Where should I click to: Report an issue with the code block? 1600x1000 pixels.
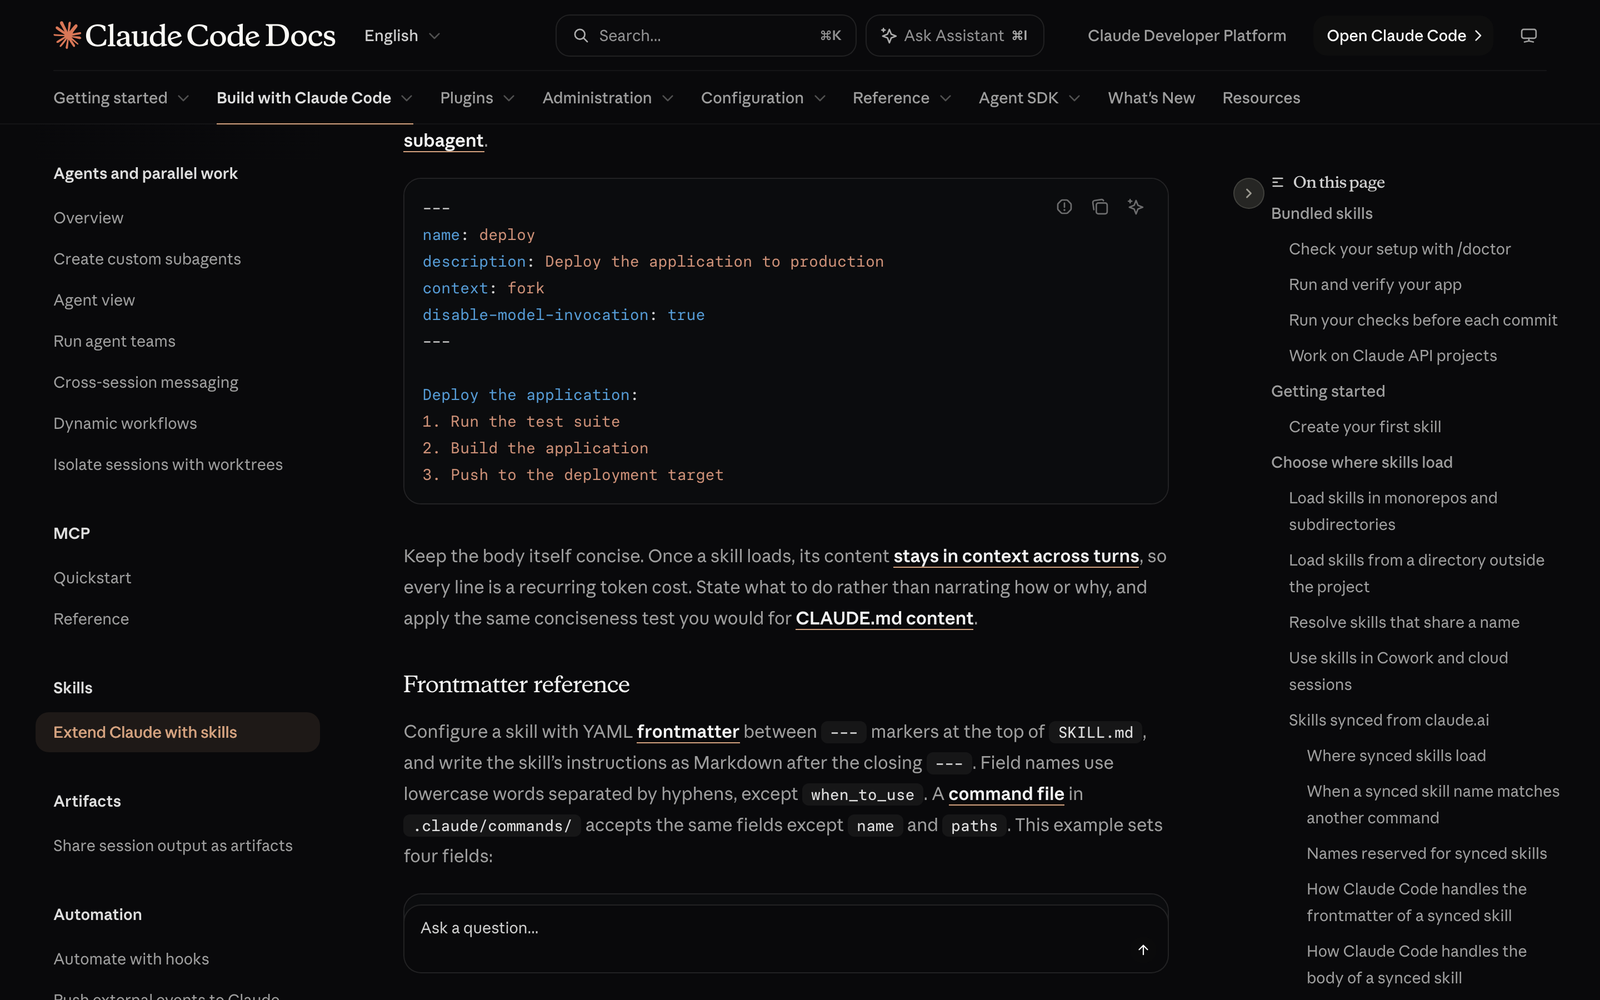pyautogui.click(x=1064, y=207)
